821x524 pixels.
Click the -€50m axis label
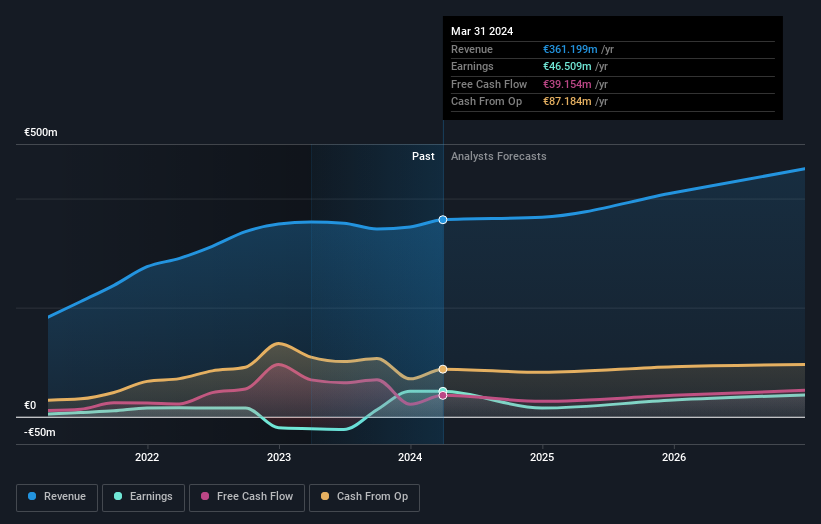point(40,432)
